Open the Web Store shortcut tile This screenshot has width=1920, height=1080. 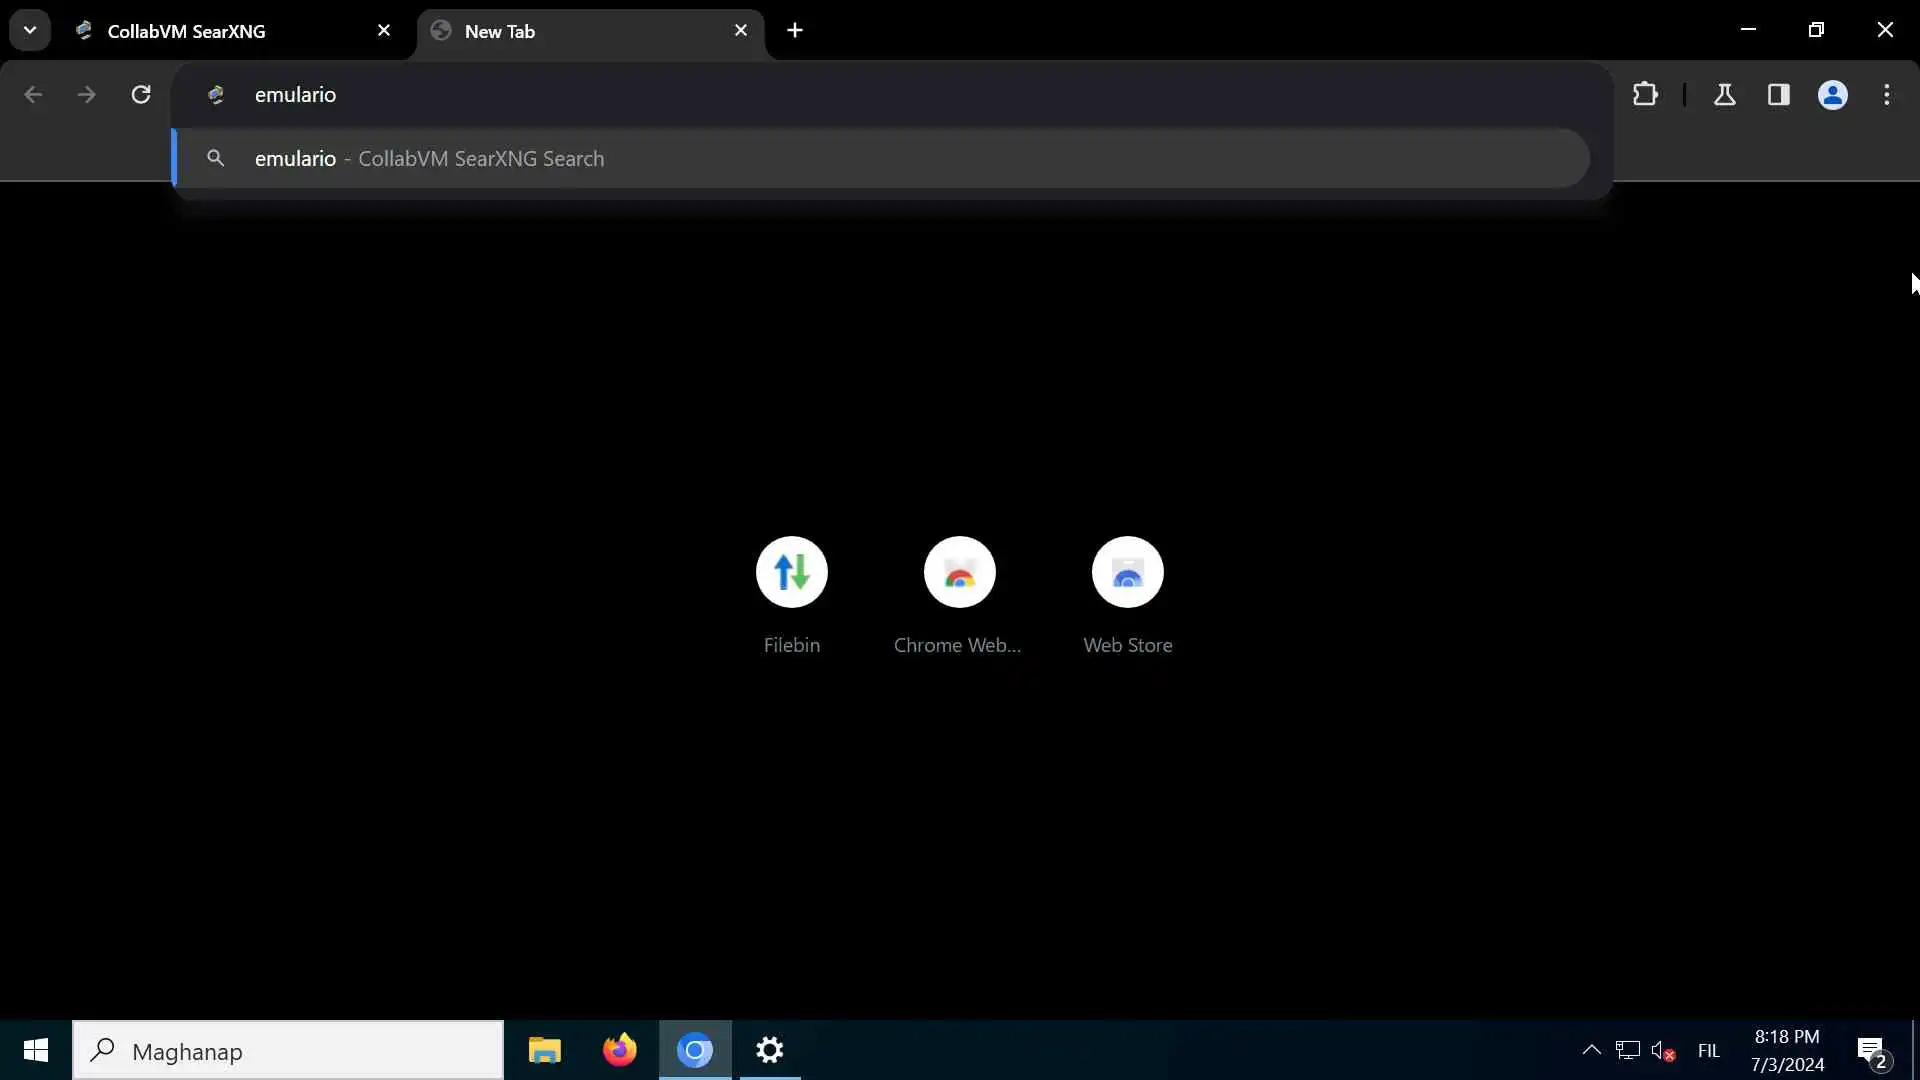tap(1127, 572)
